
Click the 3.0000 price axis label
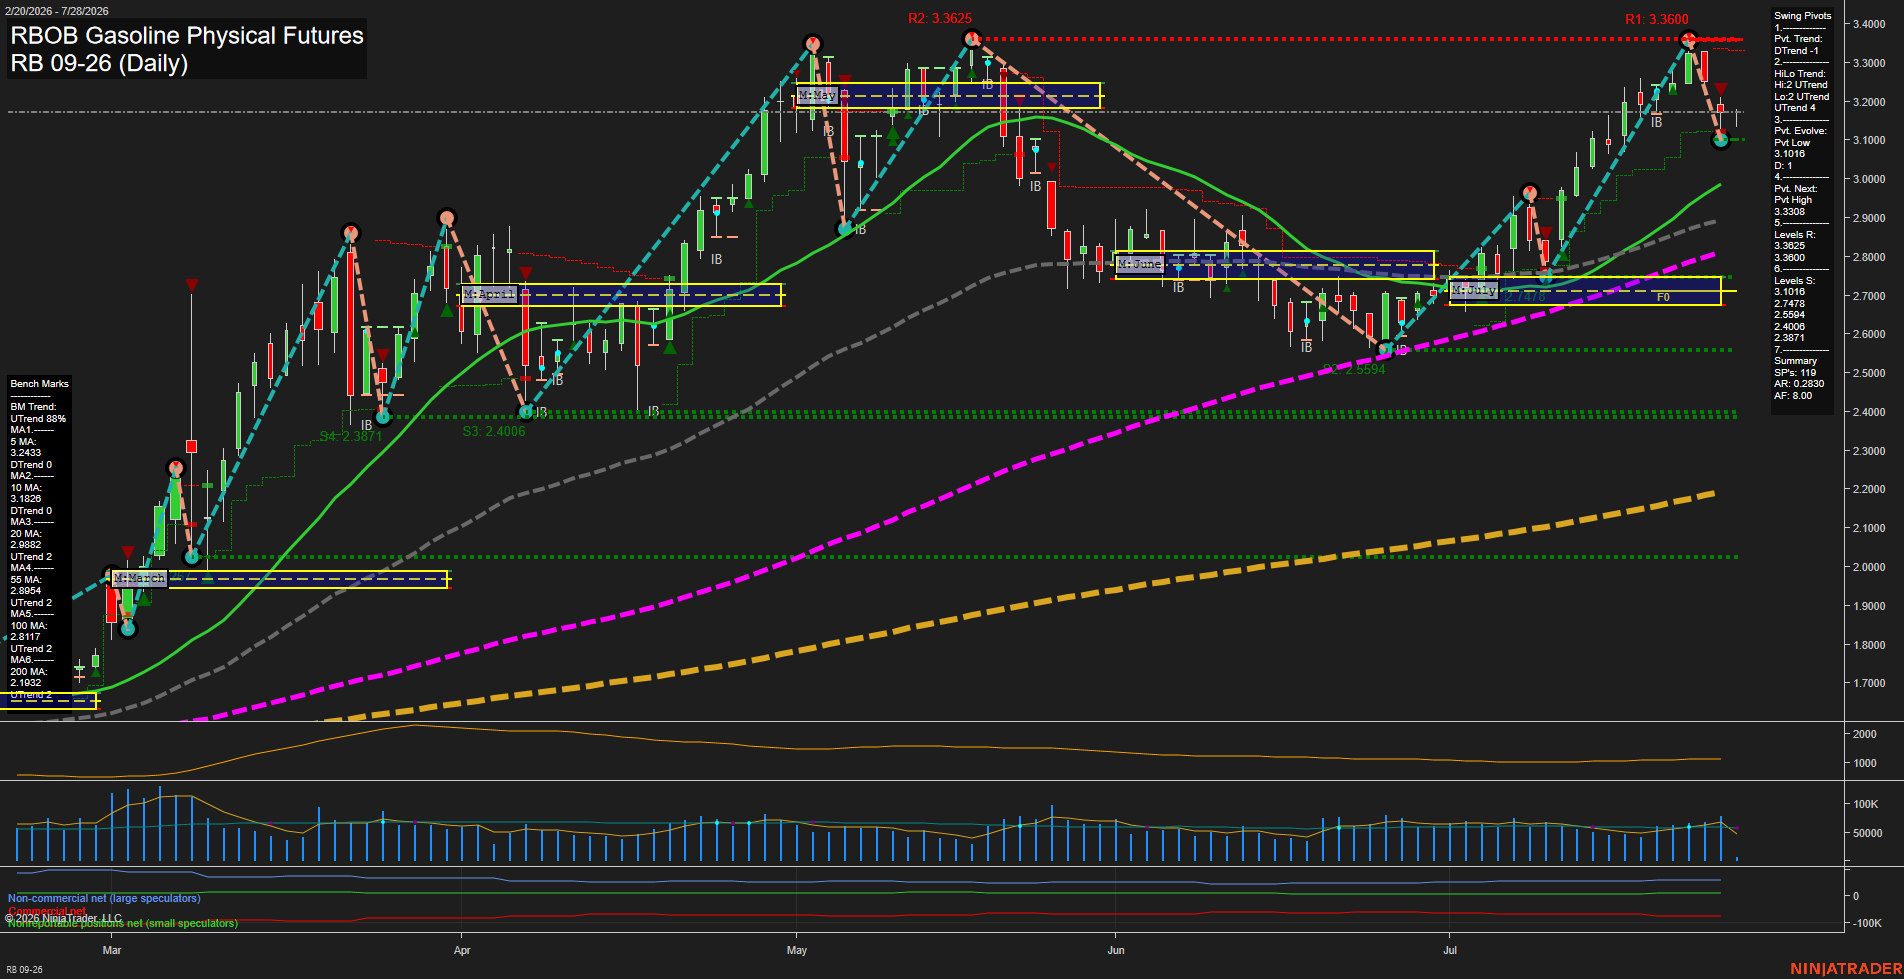[1869, 179]
